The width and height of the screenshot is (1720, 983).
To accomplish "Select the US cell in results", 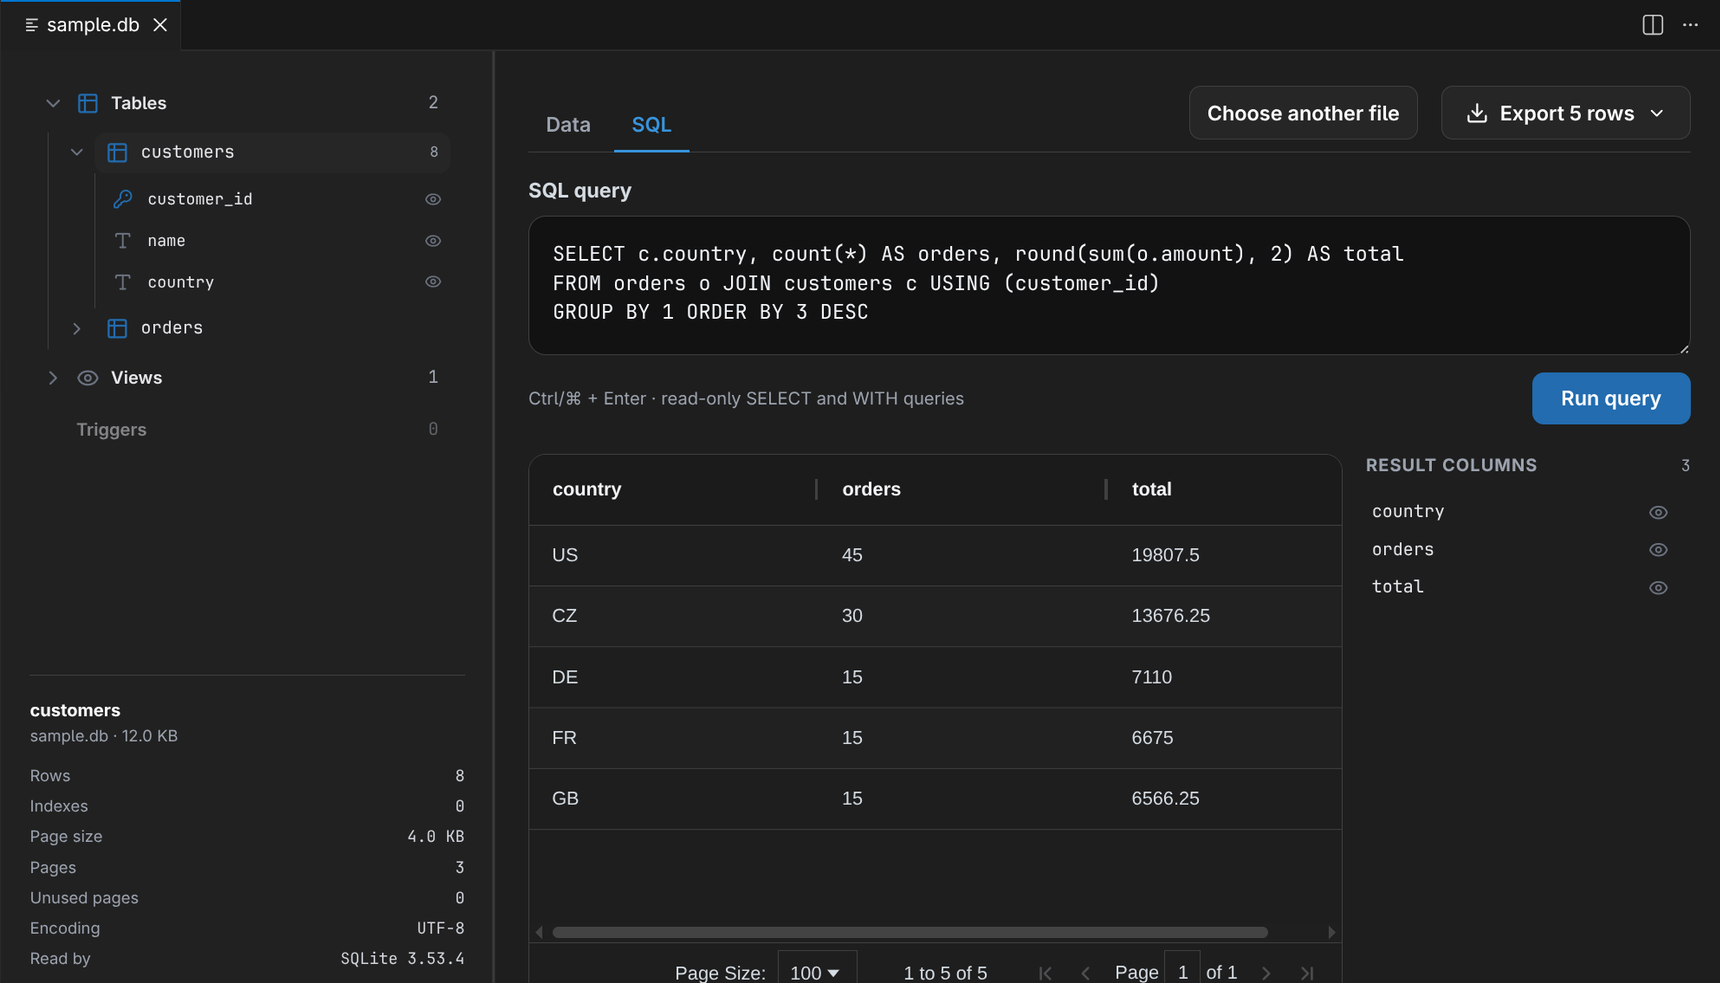I will tap(673, 555).
